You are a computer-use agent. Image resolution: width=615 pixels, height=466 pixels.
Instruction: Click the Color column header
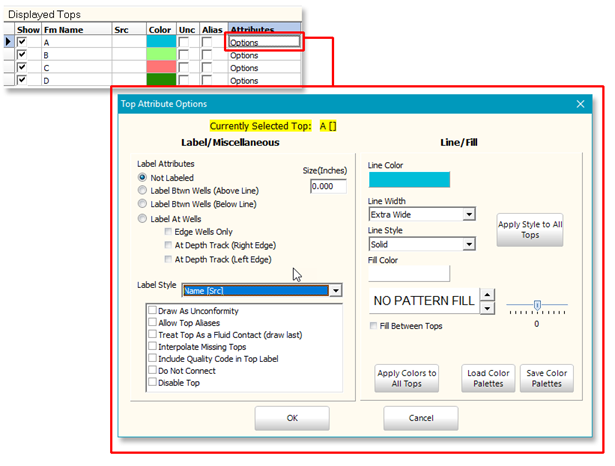click(x=160, y=29)
